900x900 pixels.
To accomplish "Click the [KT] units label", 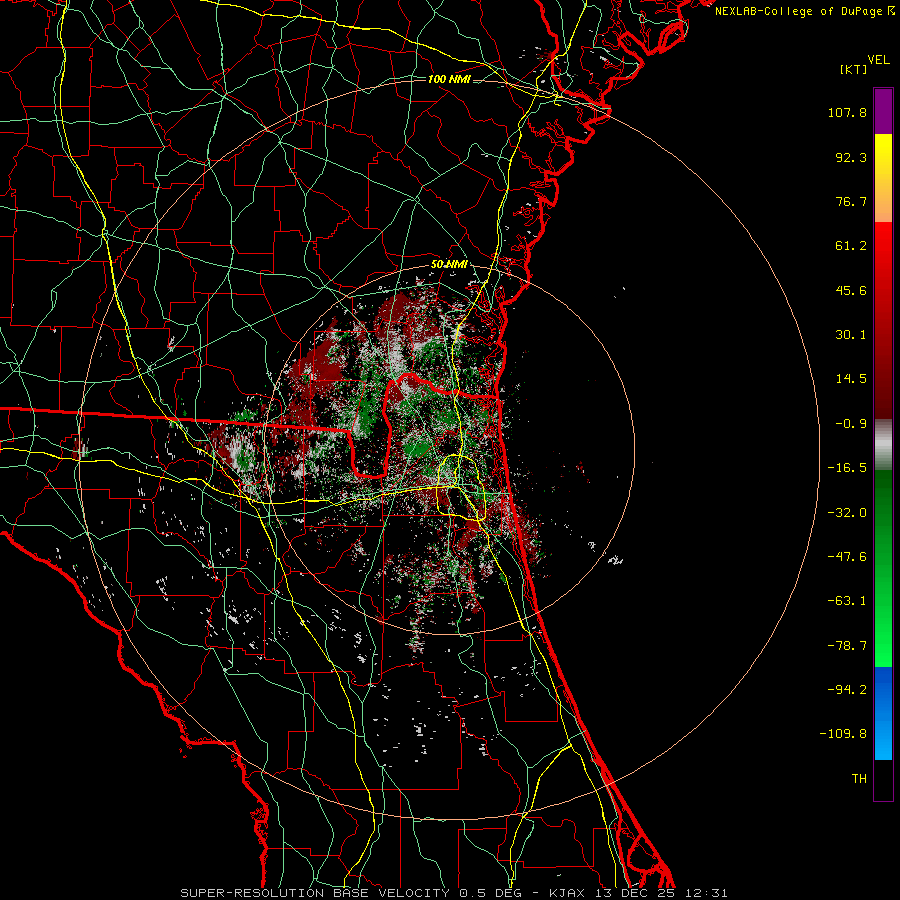I will point(854,69).
